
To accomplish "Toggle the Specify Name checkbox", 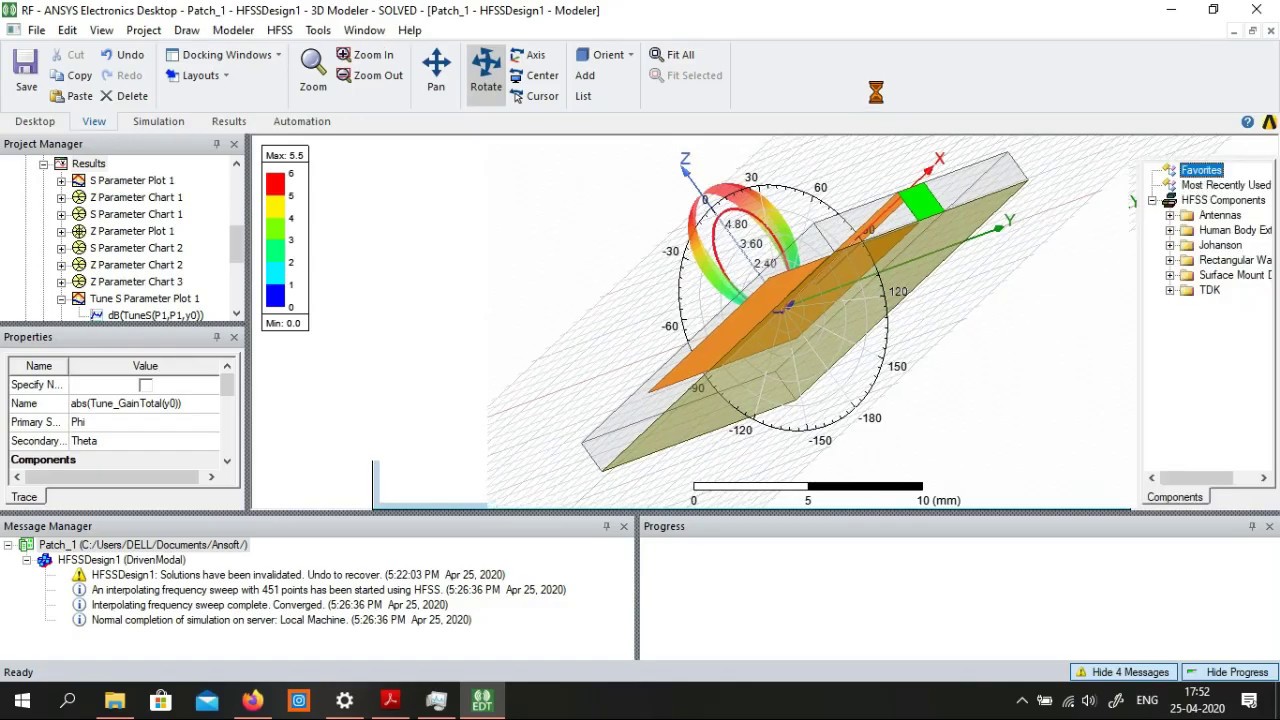I will click(146, 385).
